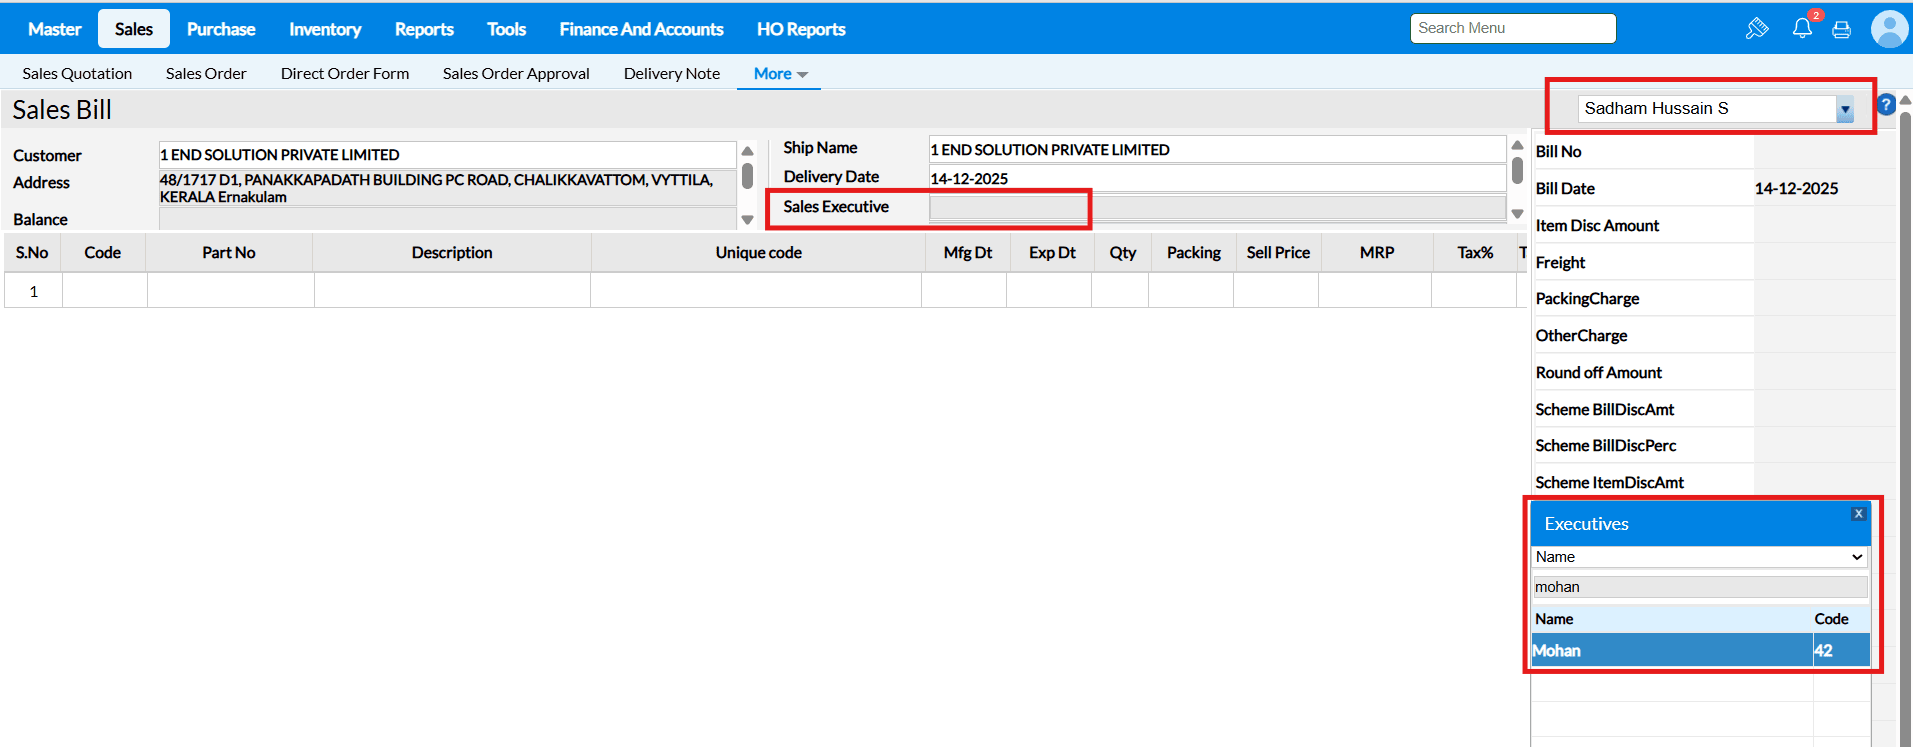
Task: Expand the More submenu
Action: (x=779, y=74)
